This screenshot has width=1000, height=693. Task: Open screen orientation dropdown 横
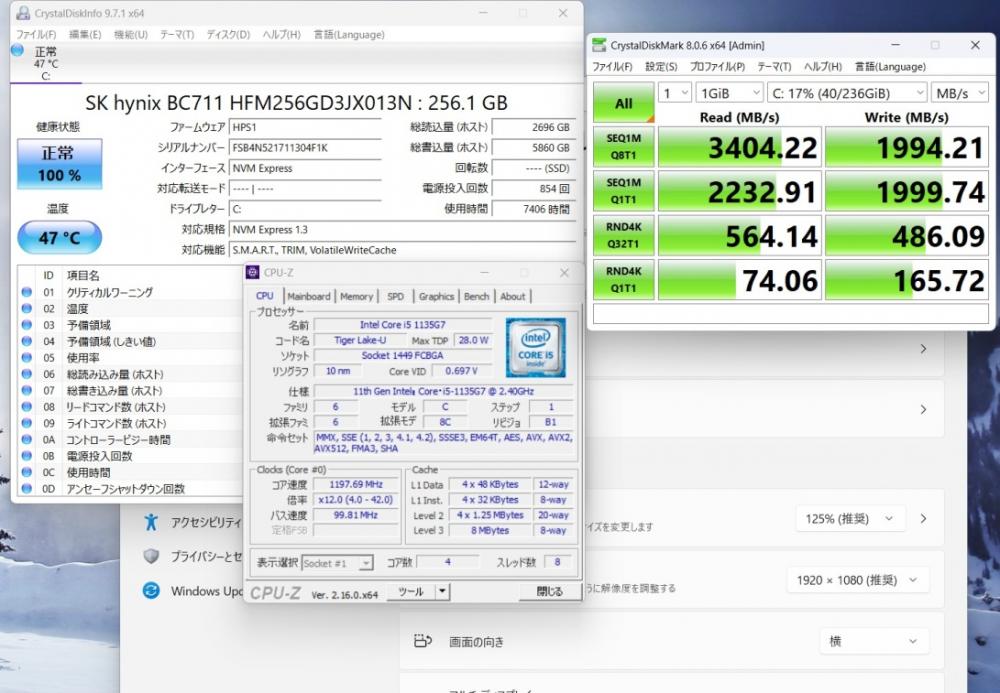coord(873,641)
